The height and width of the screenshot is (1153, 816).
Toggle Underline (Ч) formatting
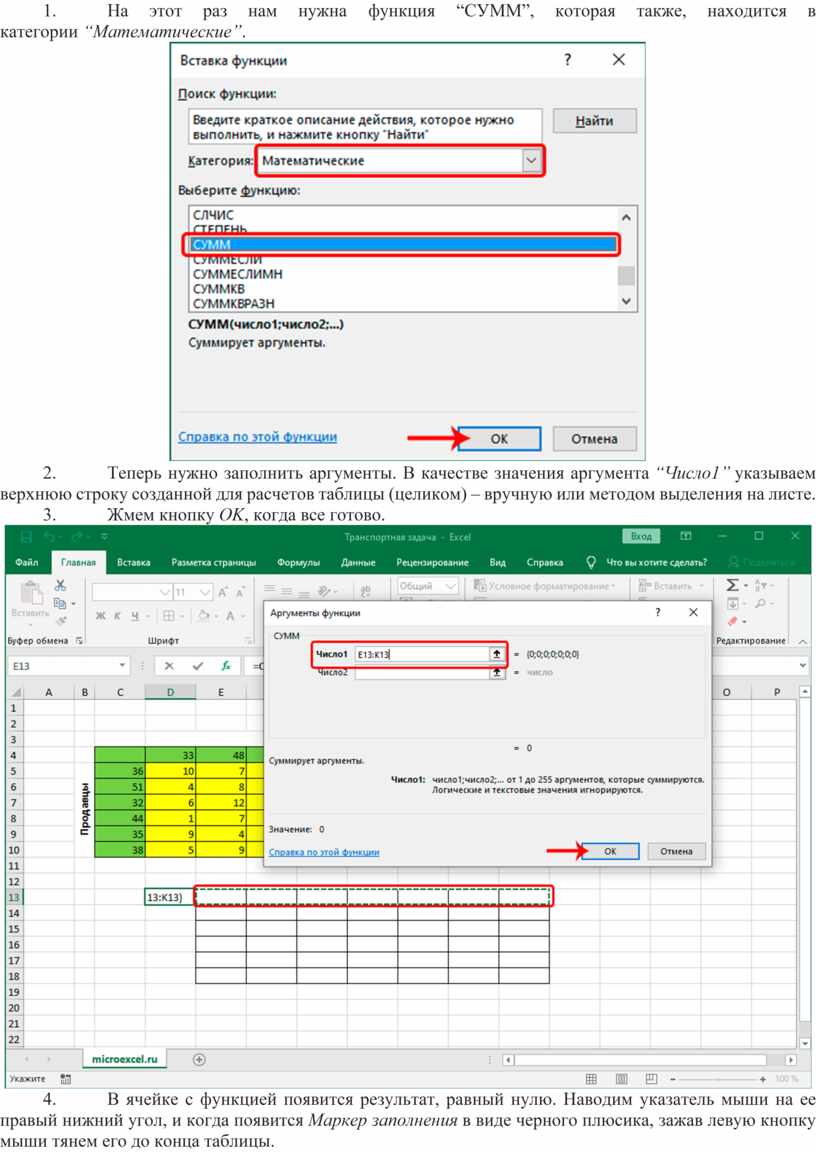click(x=135, y=615)
